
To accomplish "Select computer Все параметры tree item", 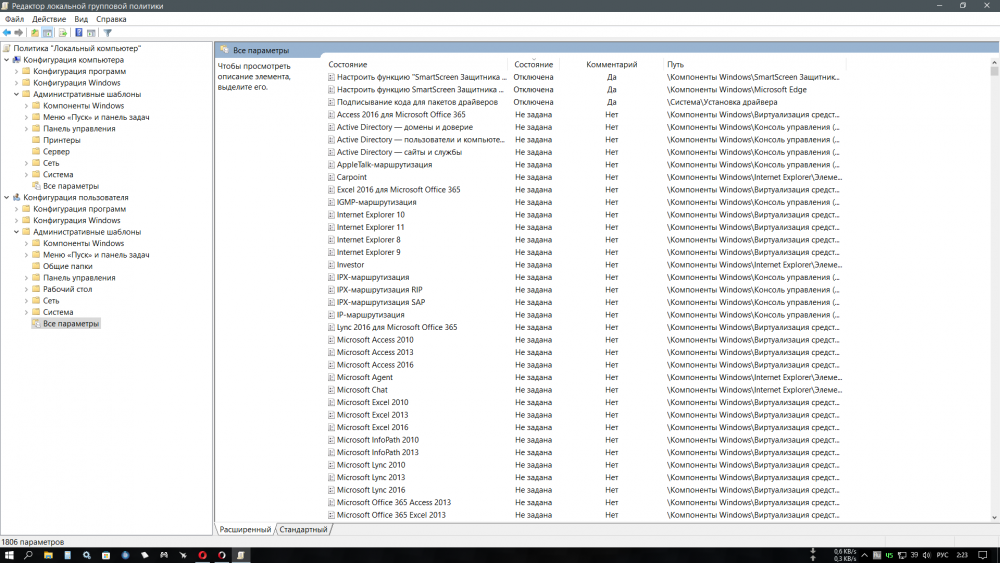I will tap(71, 186).
